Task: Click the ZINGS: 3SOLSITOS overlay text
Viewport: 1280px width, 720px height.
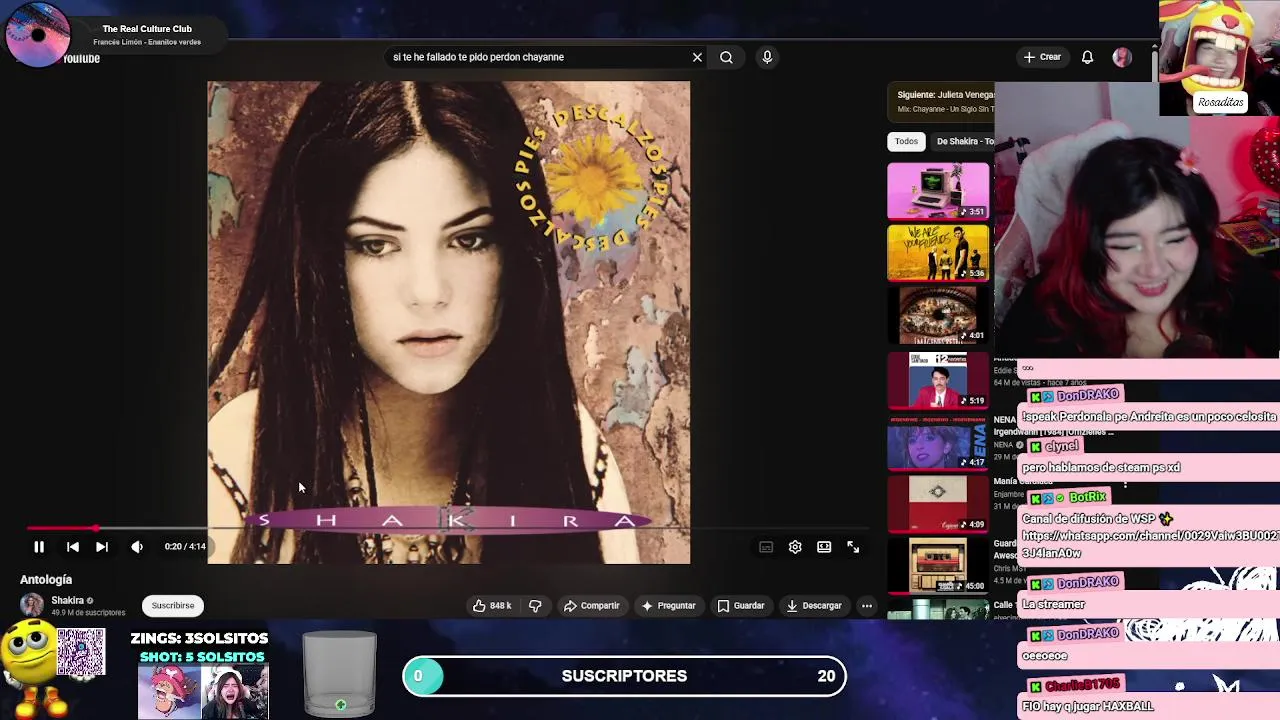Action: point(199,638)
